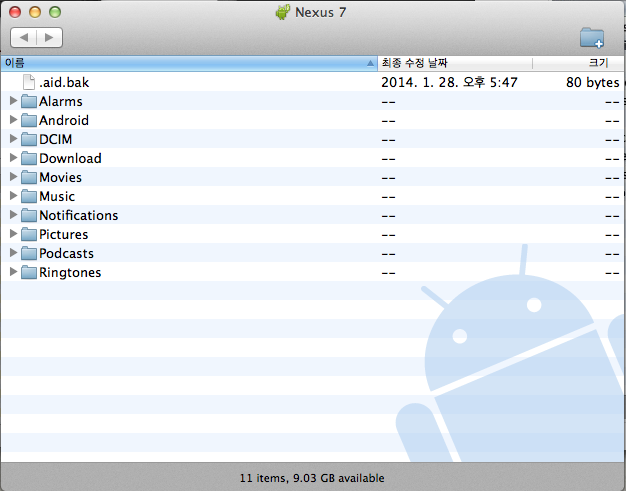Select the .aid.bak file name
This screenshot has height=491, width=626.
64,83
